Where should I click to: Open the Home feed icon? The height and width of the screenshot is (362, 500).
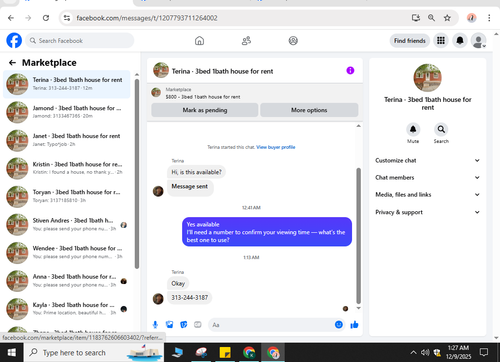(199, 41)
